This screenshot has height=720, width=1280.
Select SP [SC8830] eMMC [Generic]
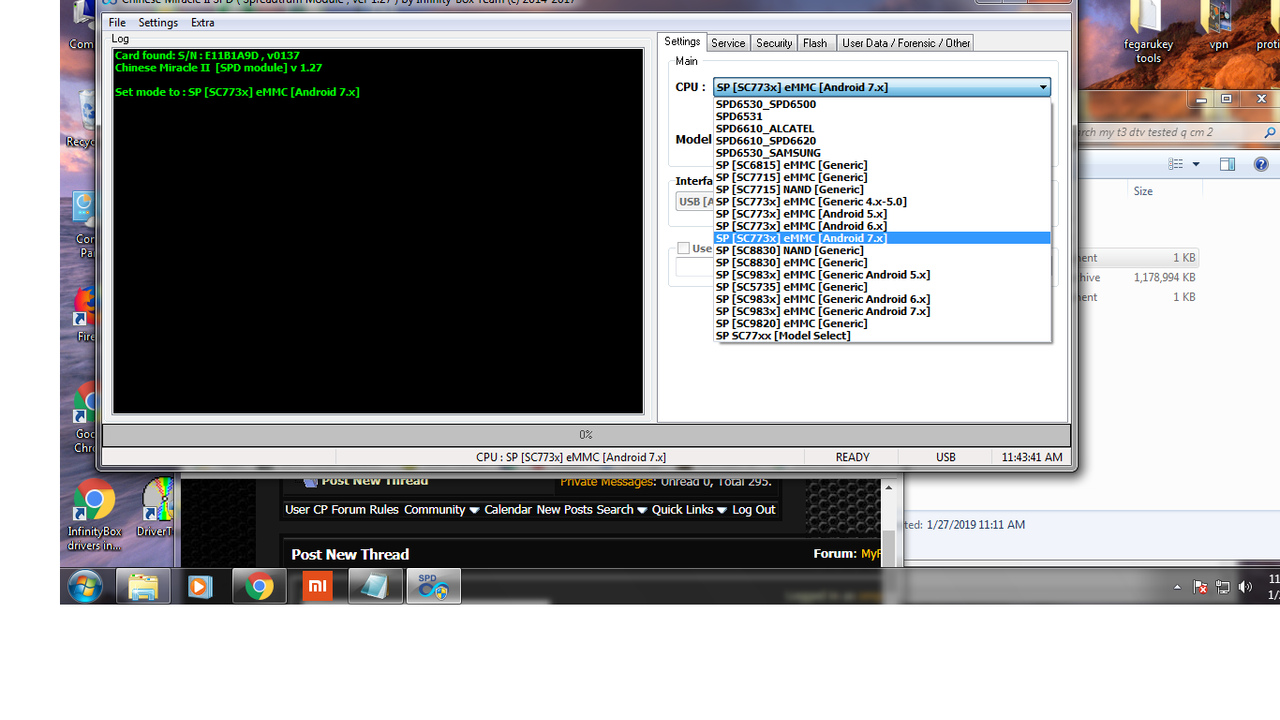882,262
